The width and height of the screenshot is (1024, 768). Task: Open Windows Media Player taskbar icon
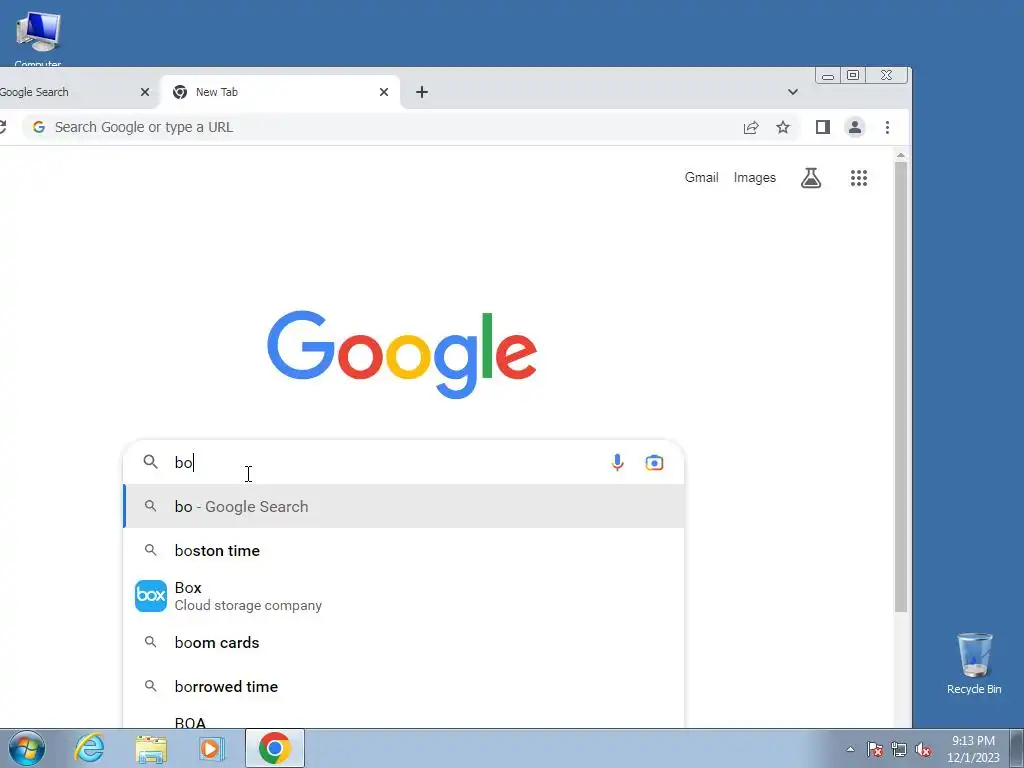point(211,748)
